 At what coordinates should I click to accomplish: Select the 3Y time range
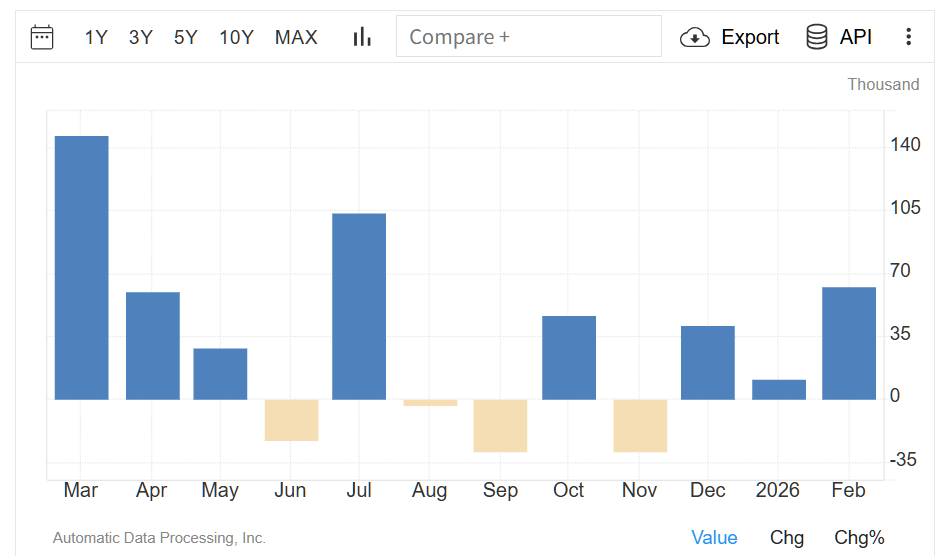(x=141, y=38)
